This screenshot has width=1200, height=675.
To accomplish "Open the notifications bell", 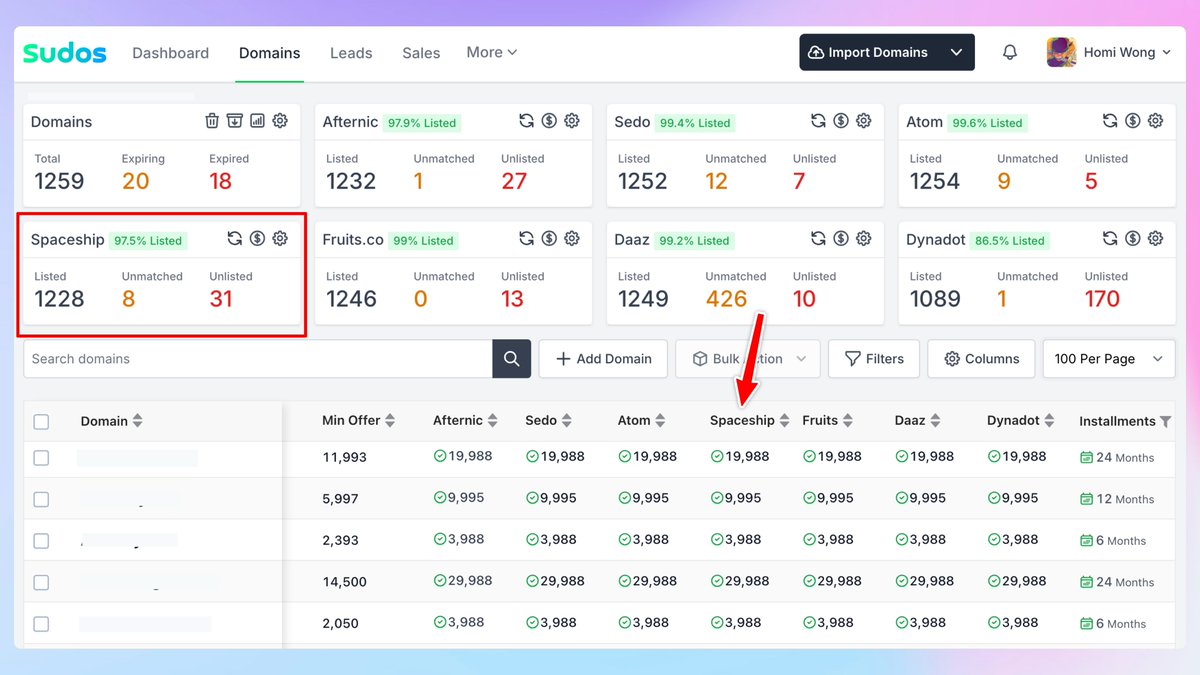I will [1010, 53].
